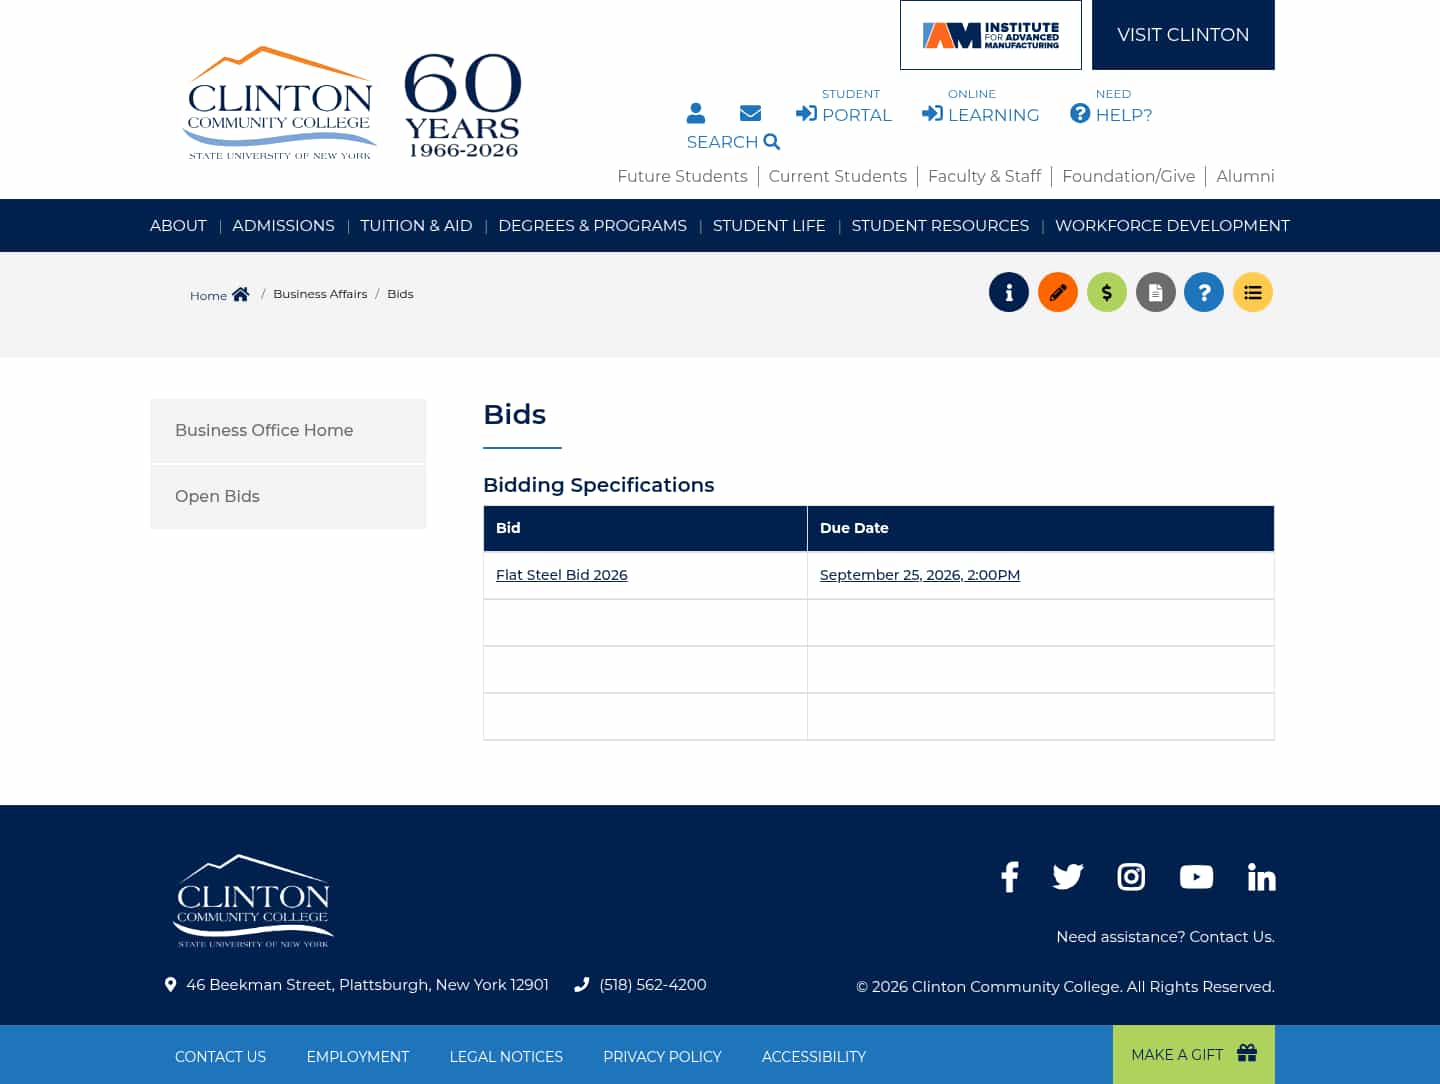Open the Need Help? link
The height and width of the screenshot is (1084, 1440).
coord(1111,106)
